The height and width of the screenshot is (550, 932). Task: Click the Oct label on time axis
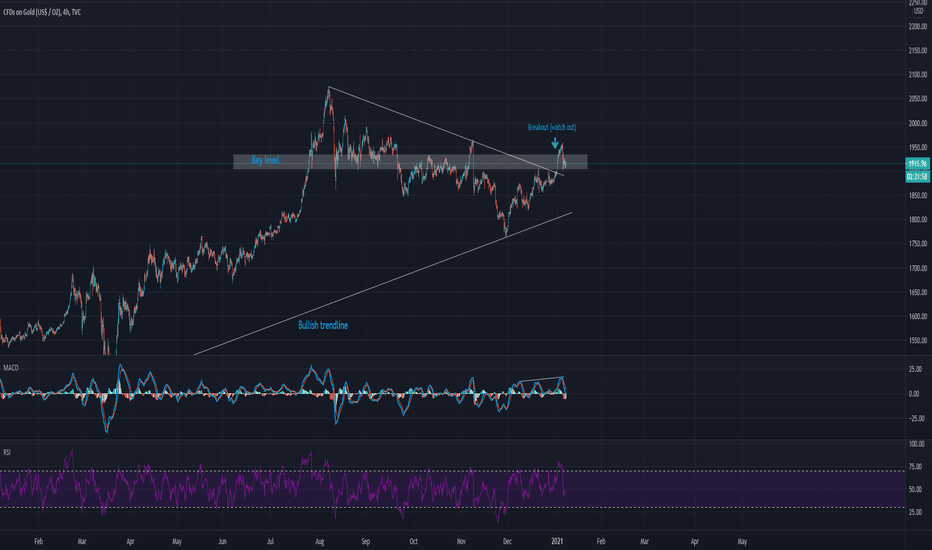(x=414, y=542)
